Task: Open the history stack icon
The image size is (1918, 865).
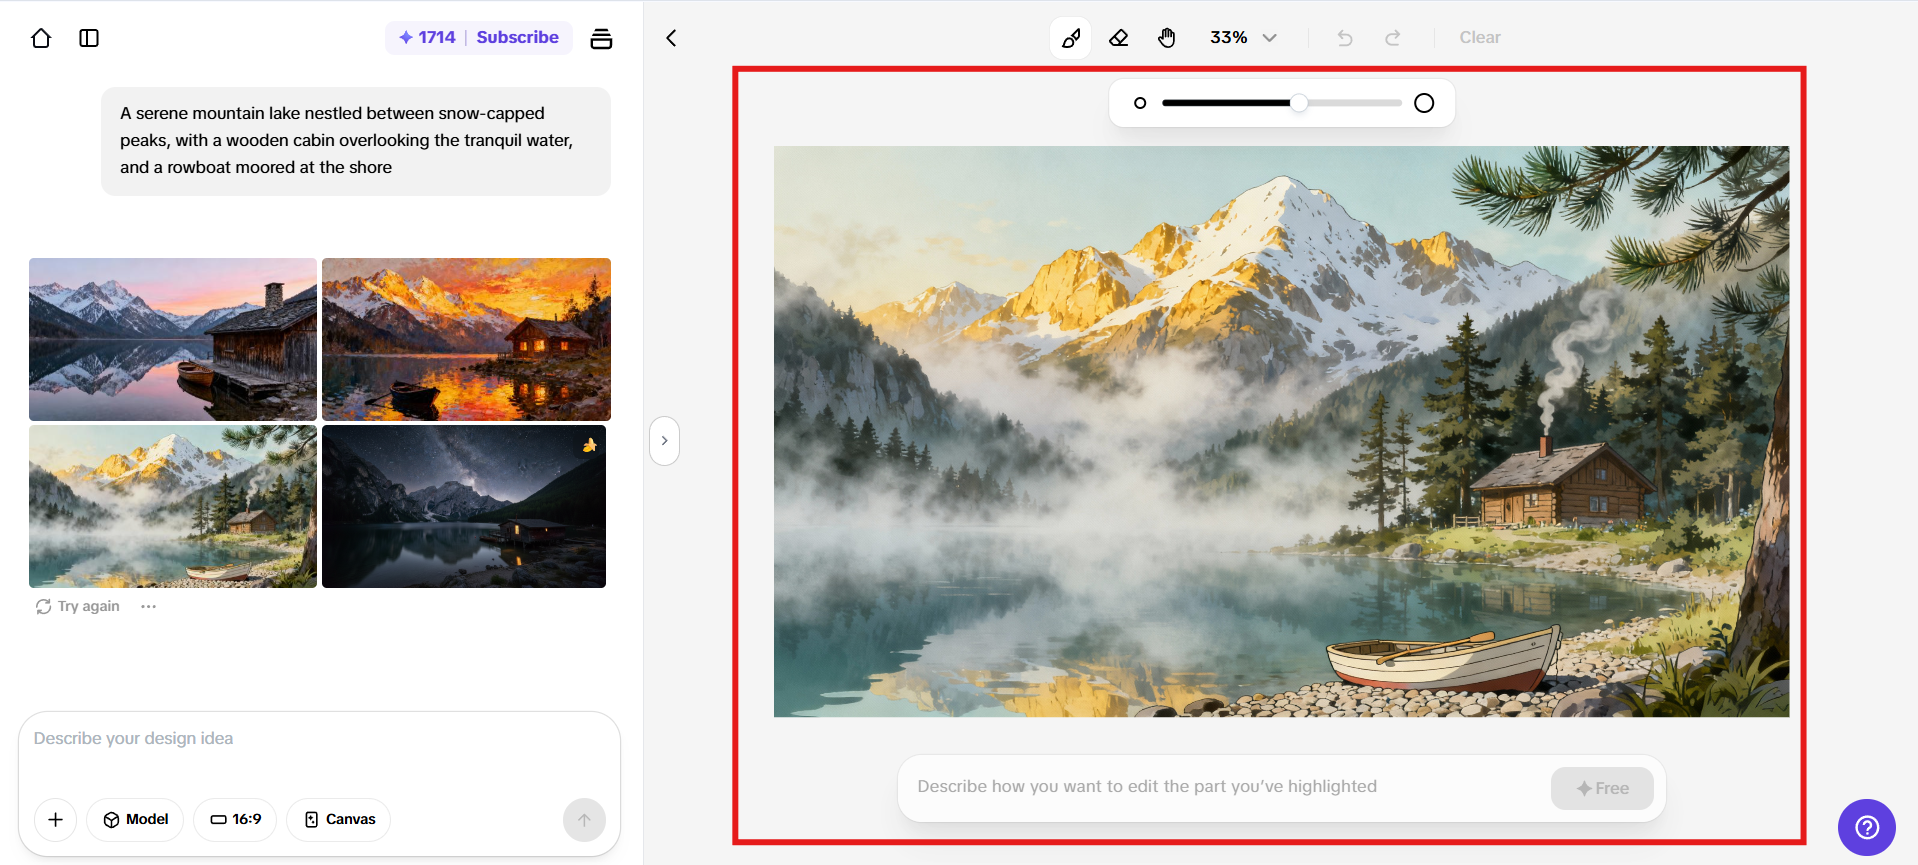Action: [601, 38]
